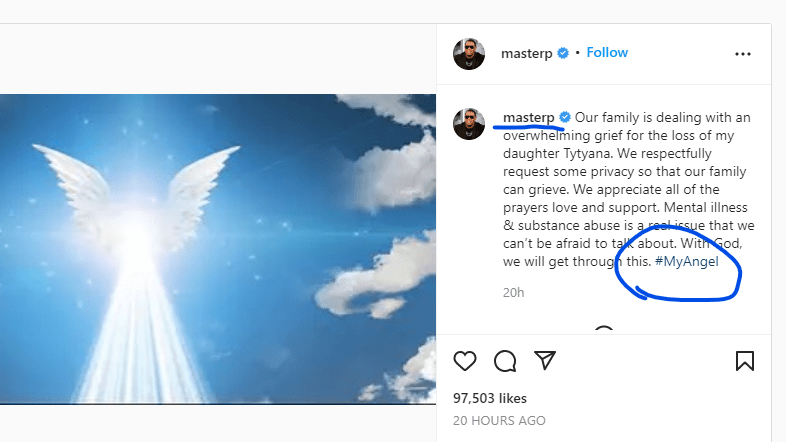Open the three-dot more options menu
This screenshot has height=442, width=786.
742,54
